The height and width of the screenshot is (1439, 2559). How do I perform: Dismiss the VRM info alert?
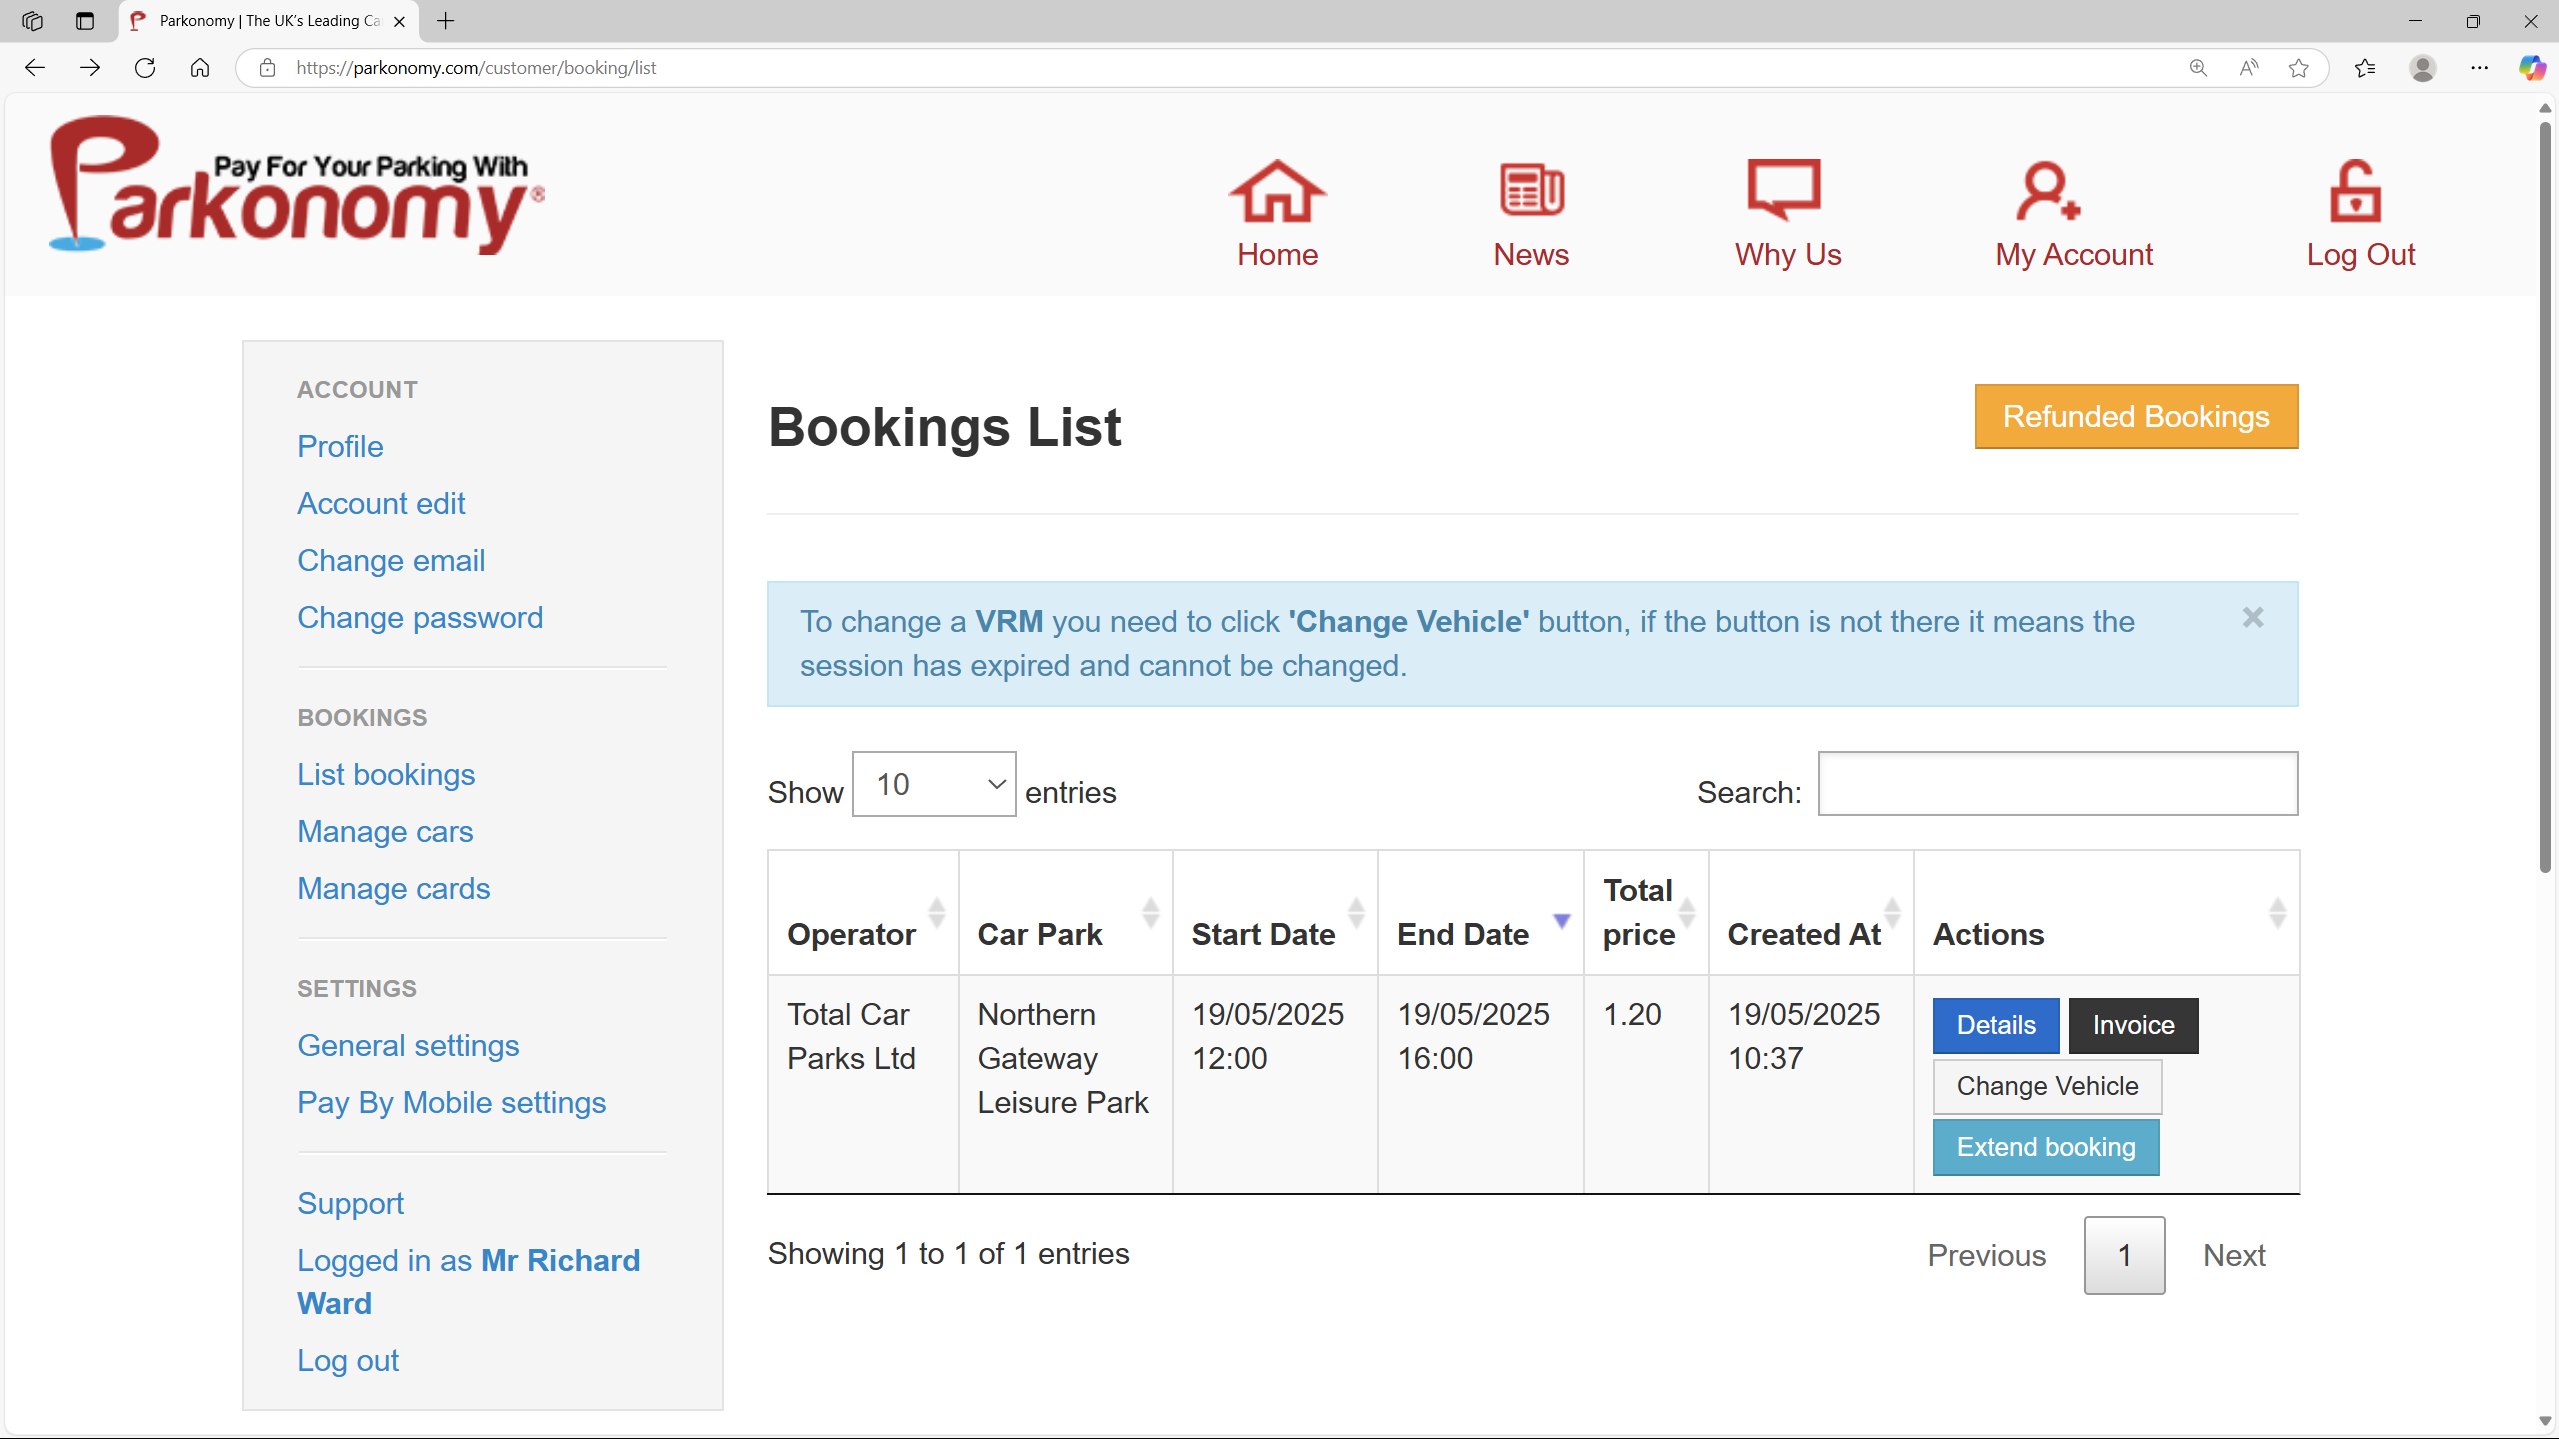click(x=2252, y=617)
